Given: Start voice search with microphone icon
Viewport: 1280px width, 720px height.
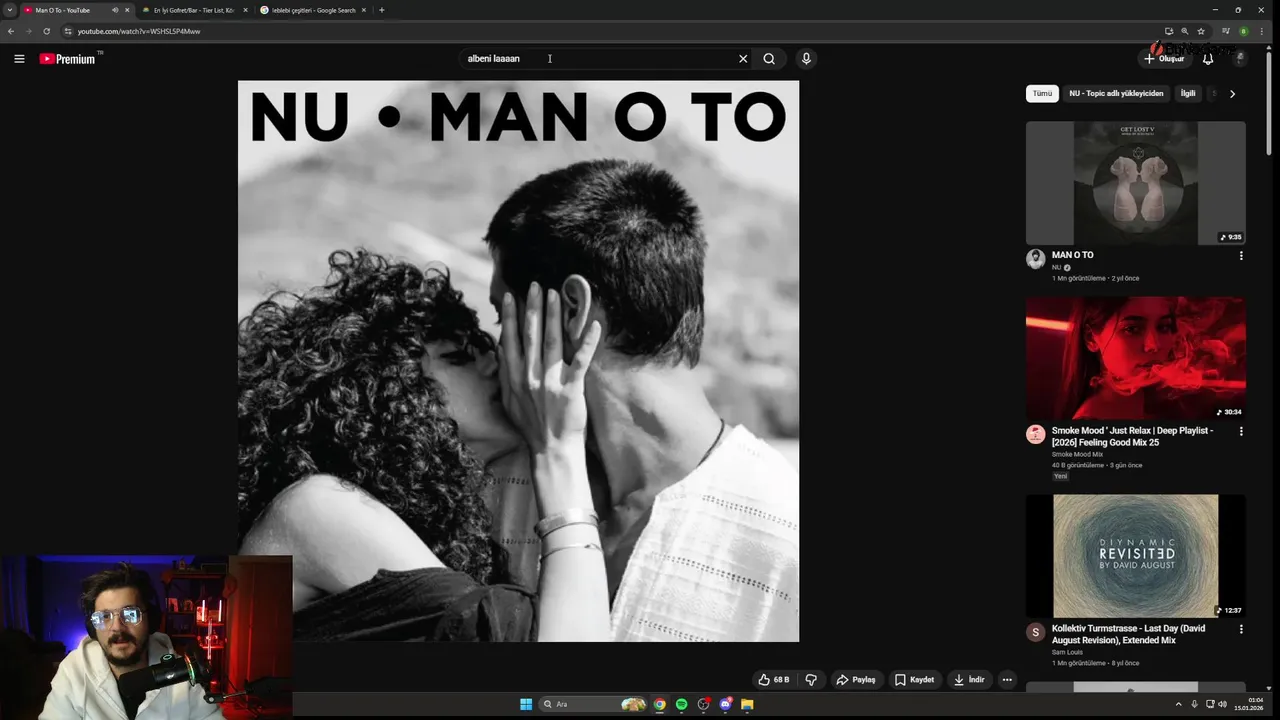Looking at the screenshot, I should [x=806, y=59].
